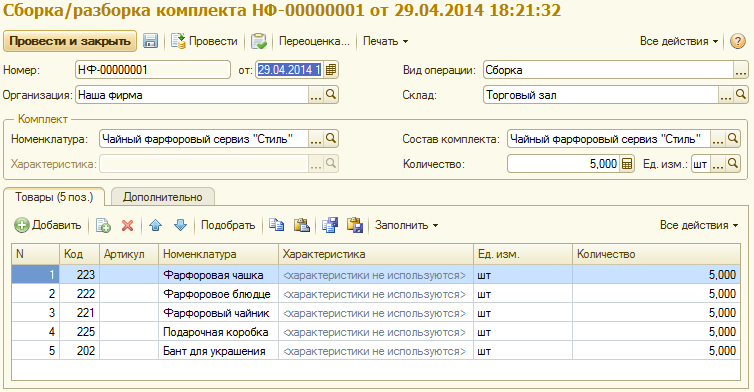Expand the Печать dropdown menu
The height and width of the screenshot is (392, 754).
point(385,41)
